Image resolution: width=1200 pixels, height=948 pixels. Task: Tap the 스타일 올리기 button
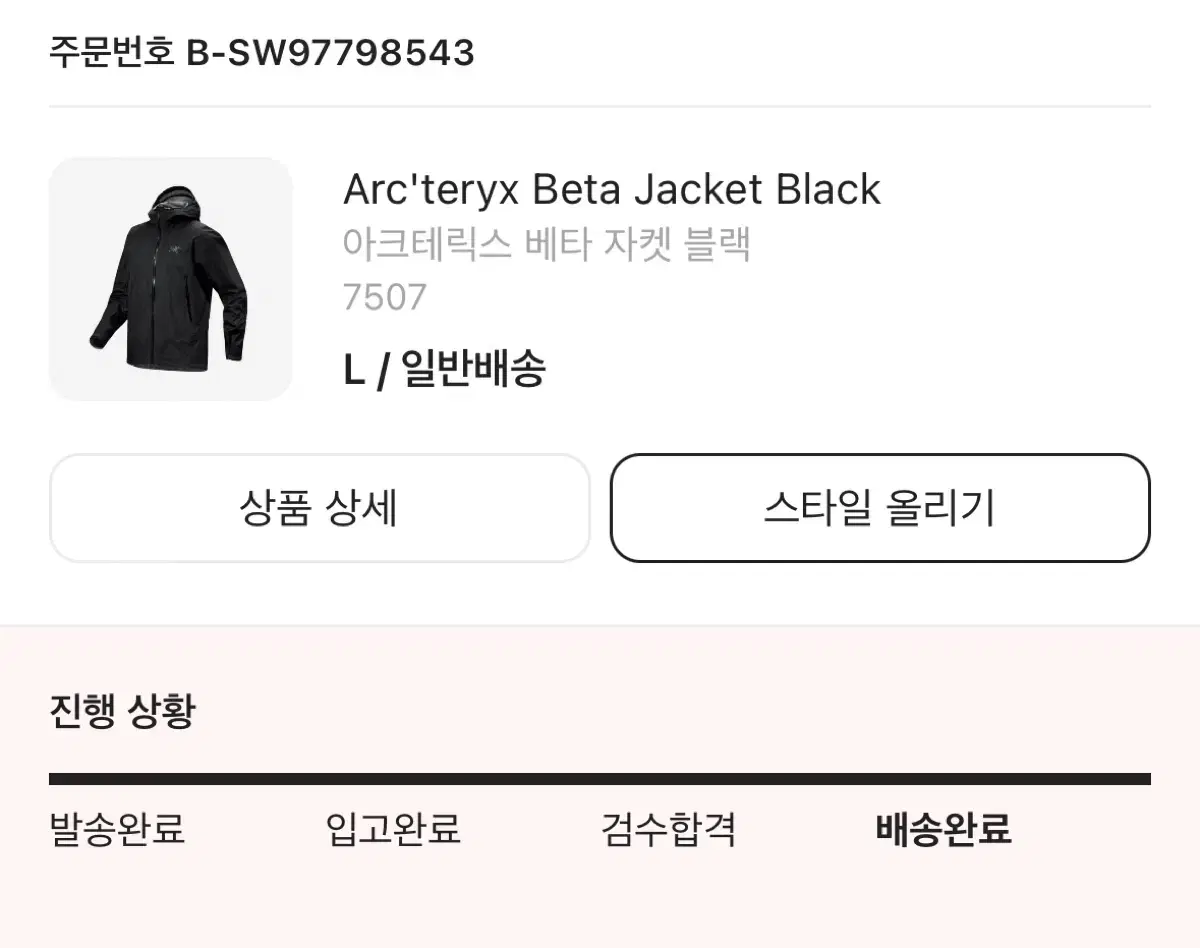pyautogui.click(x=880, y=508)
